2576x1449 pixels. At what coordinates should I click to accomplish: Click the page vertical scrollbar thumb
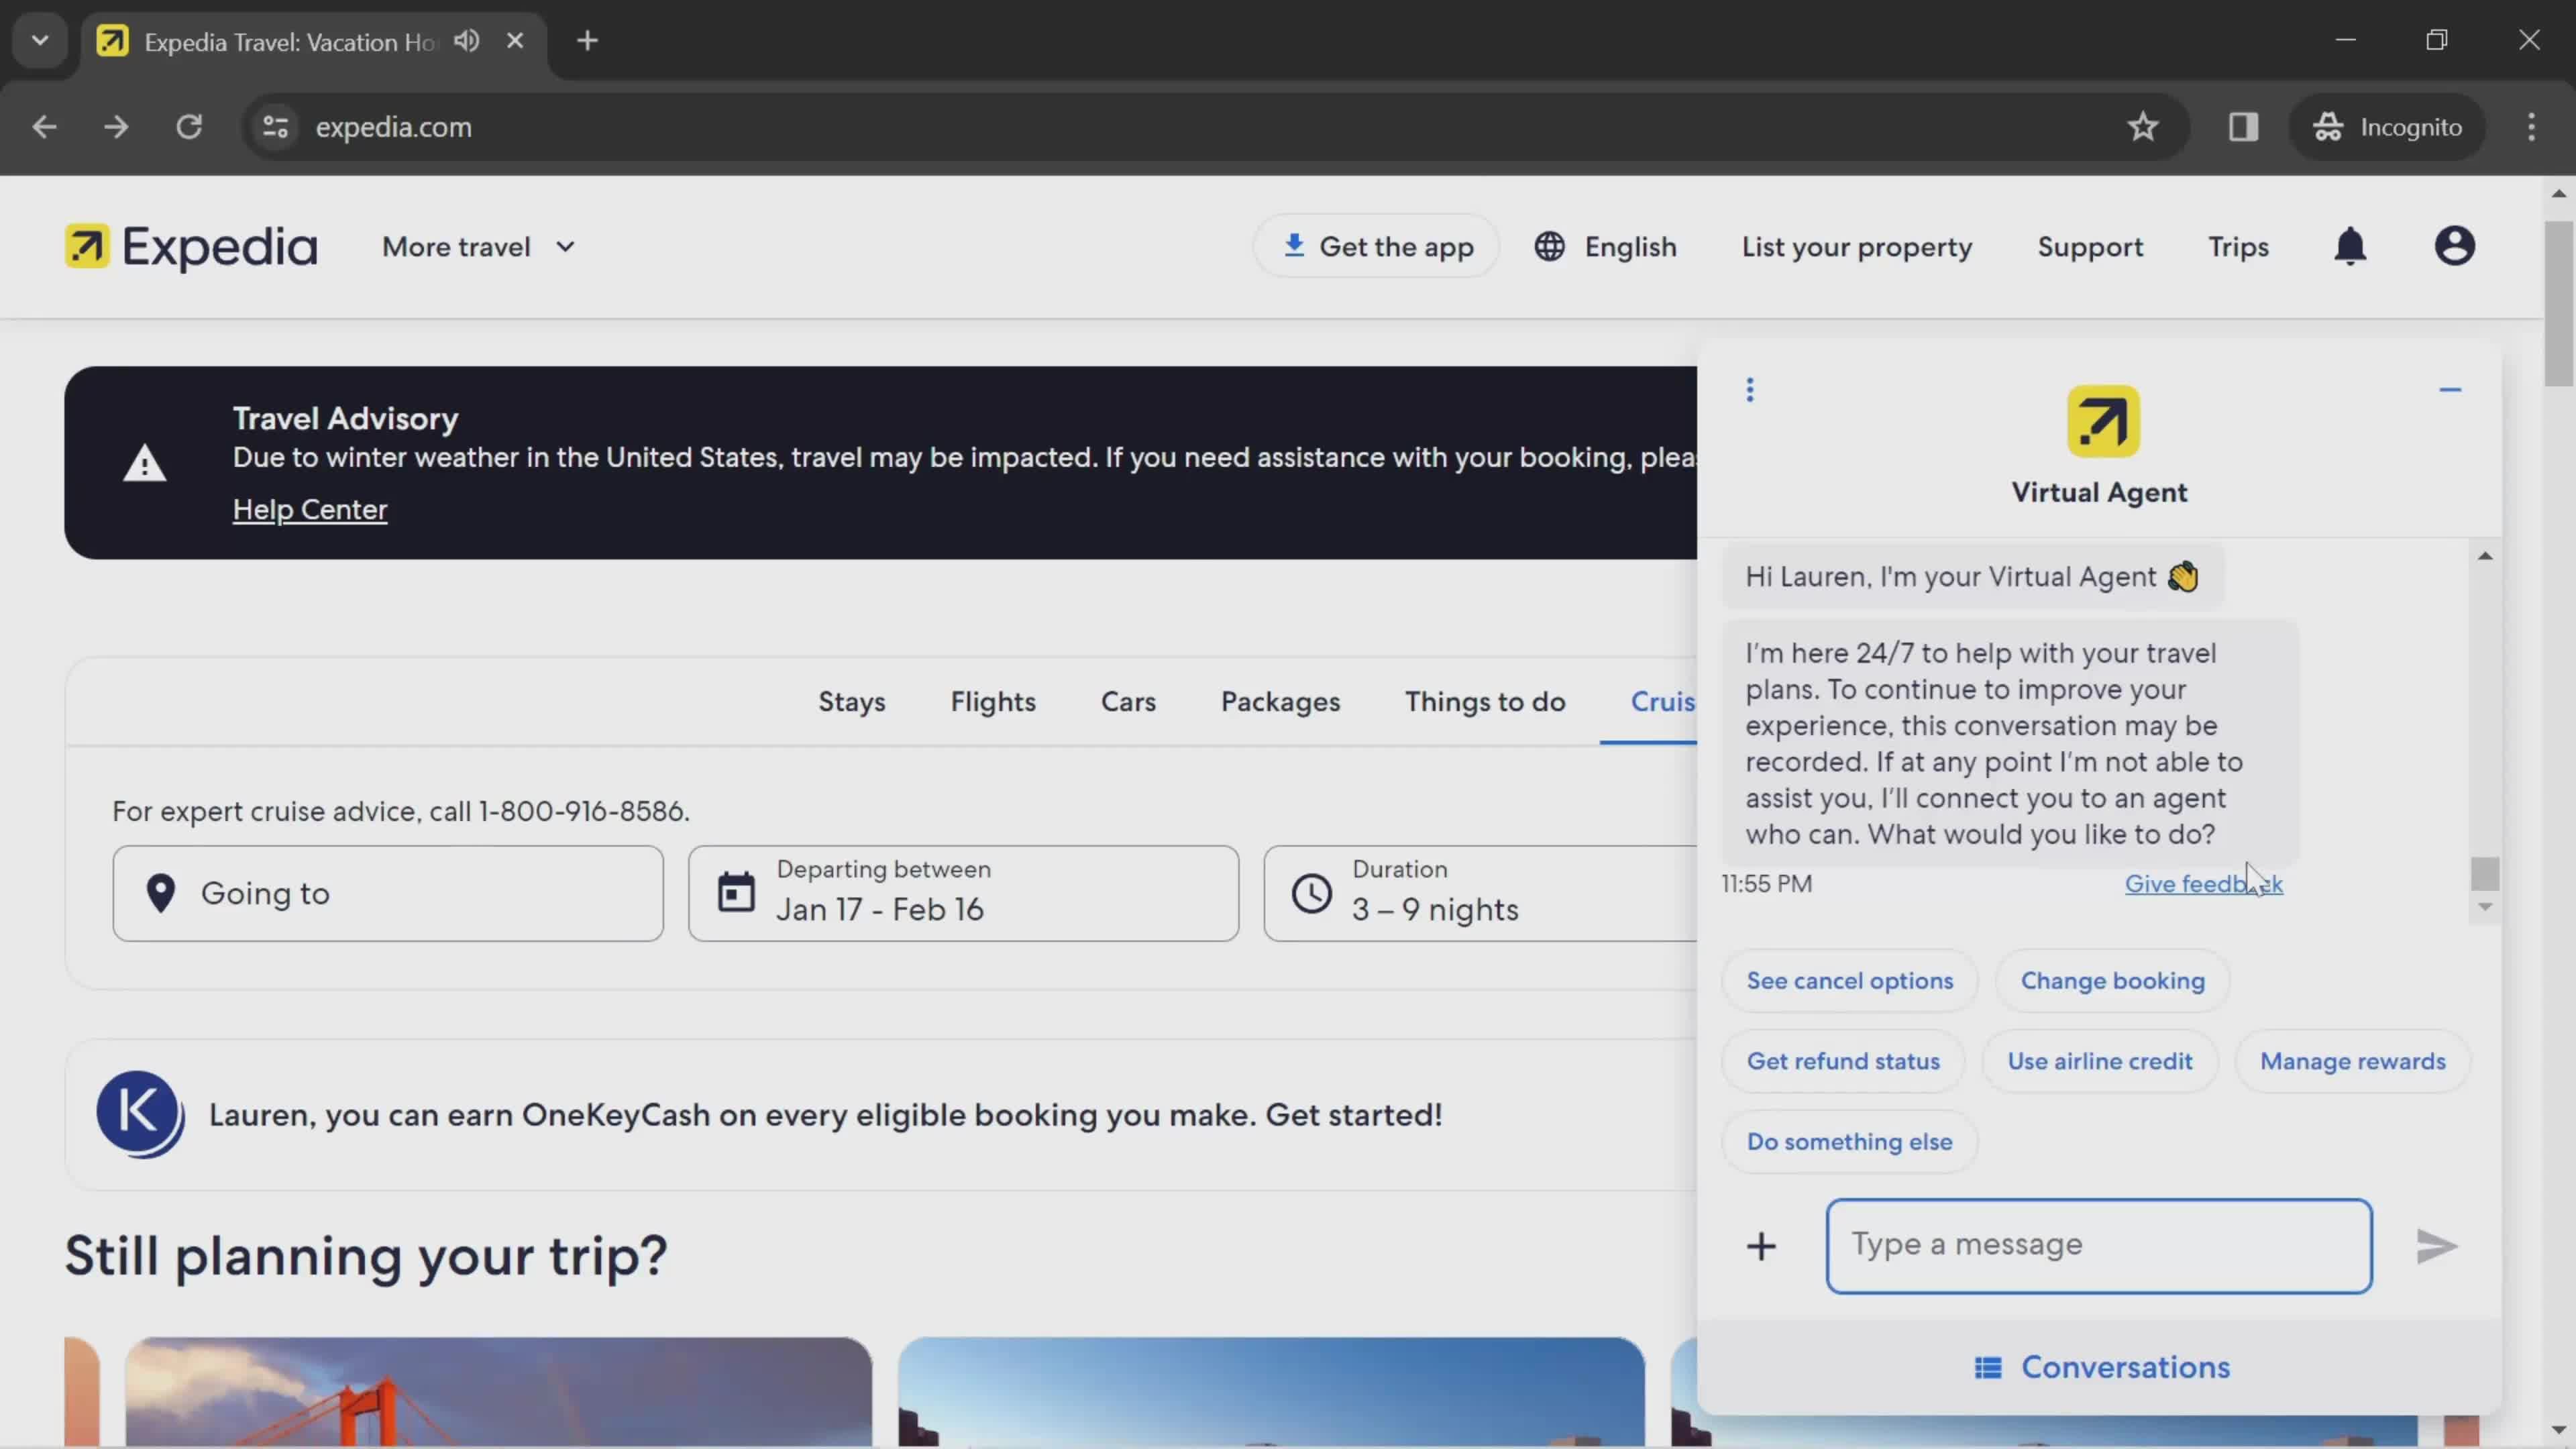click(2559, 303)
